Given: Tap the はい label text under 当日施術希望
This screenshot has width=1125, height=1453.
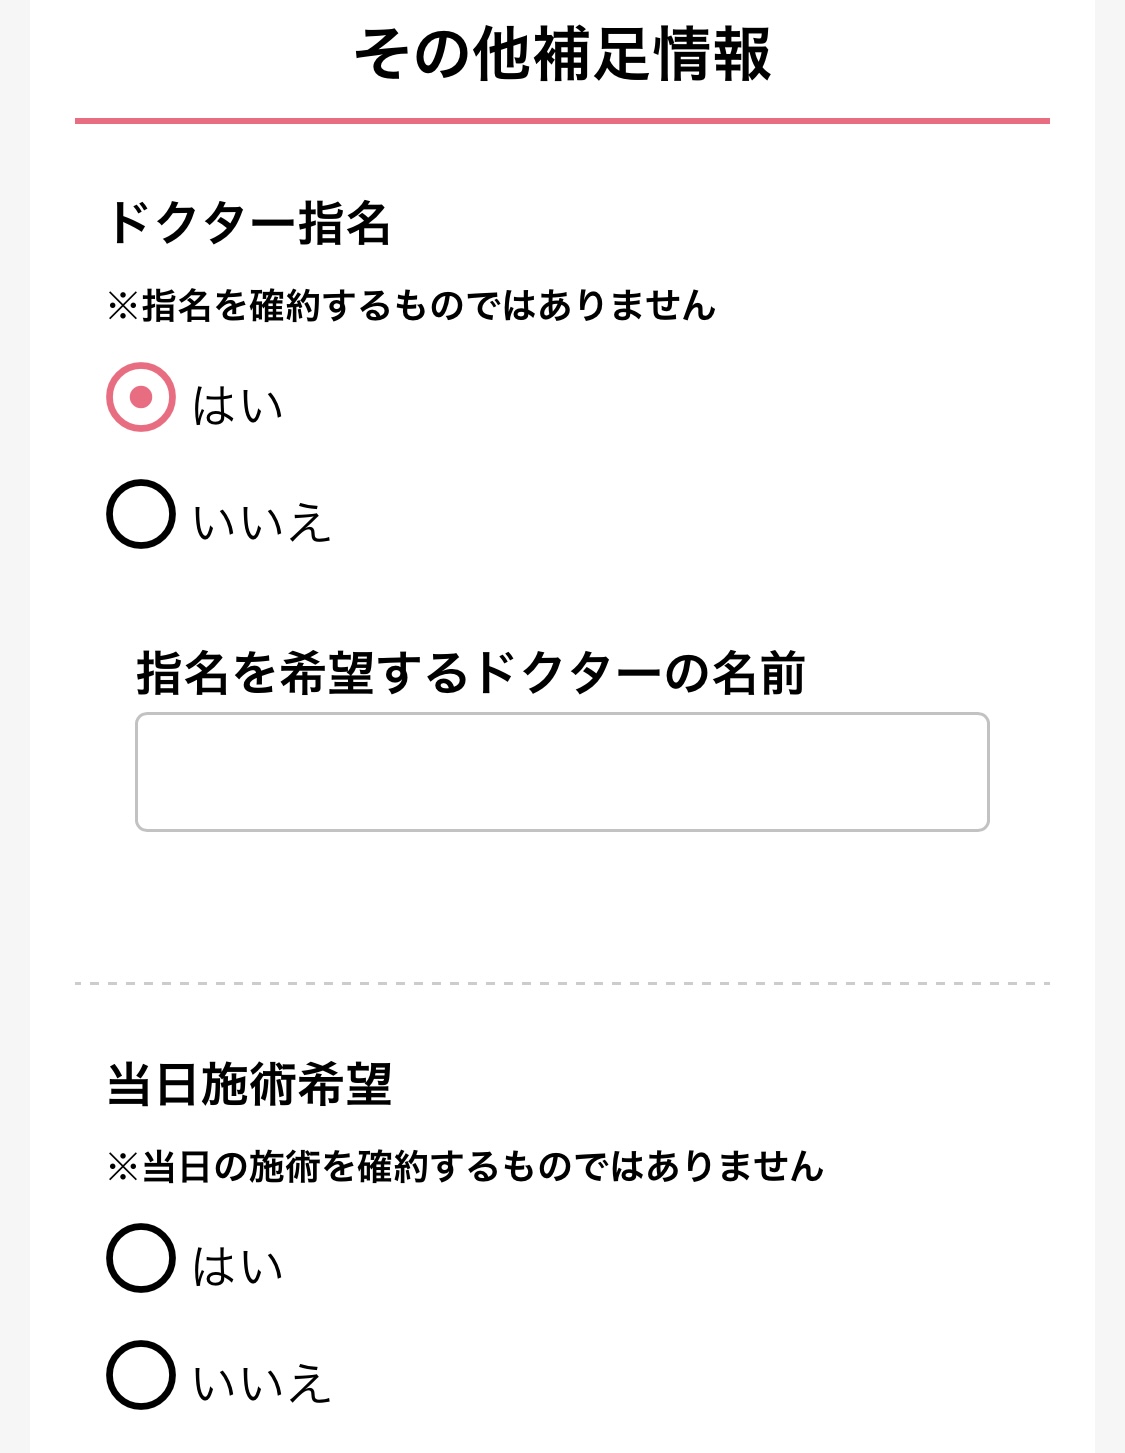Looking at the screenshot, I should 238,1267.
